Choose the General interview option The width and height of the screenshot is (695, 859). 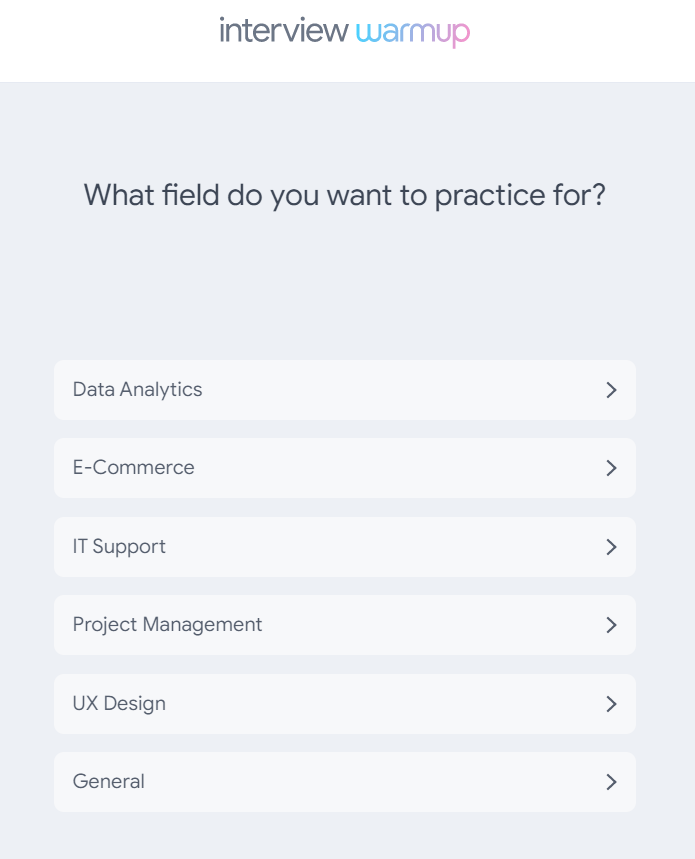point(344,782)
